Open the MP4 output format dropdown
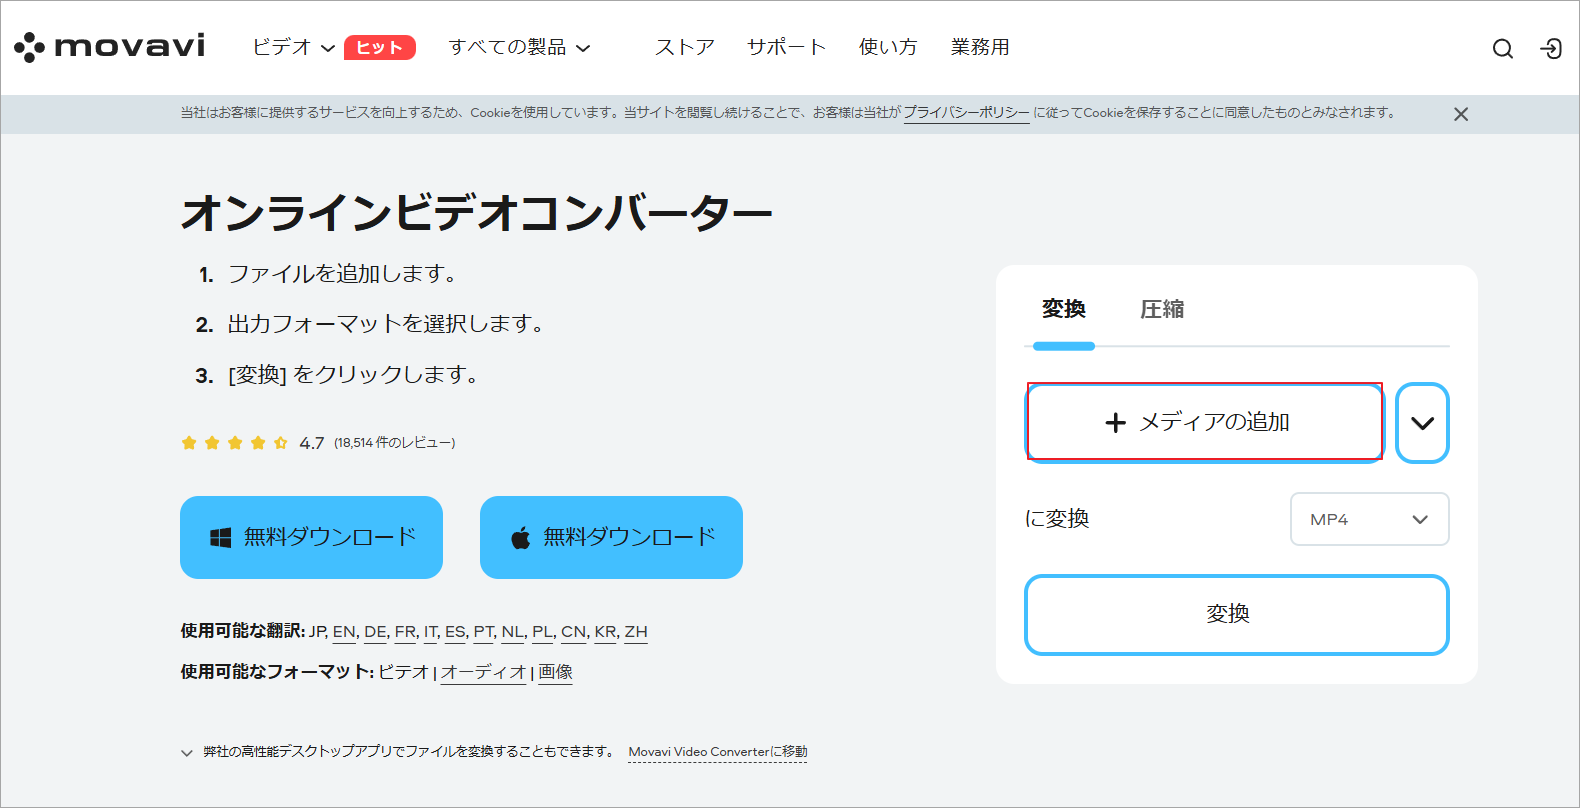Viewport: 1580px width, 808px height. pos(1369,519)
